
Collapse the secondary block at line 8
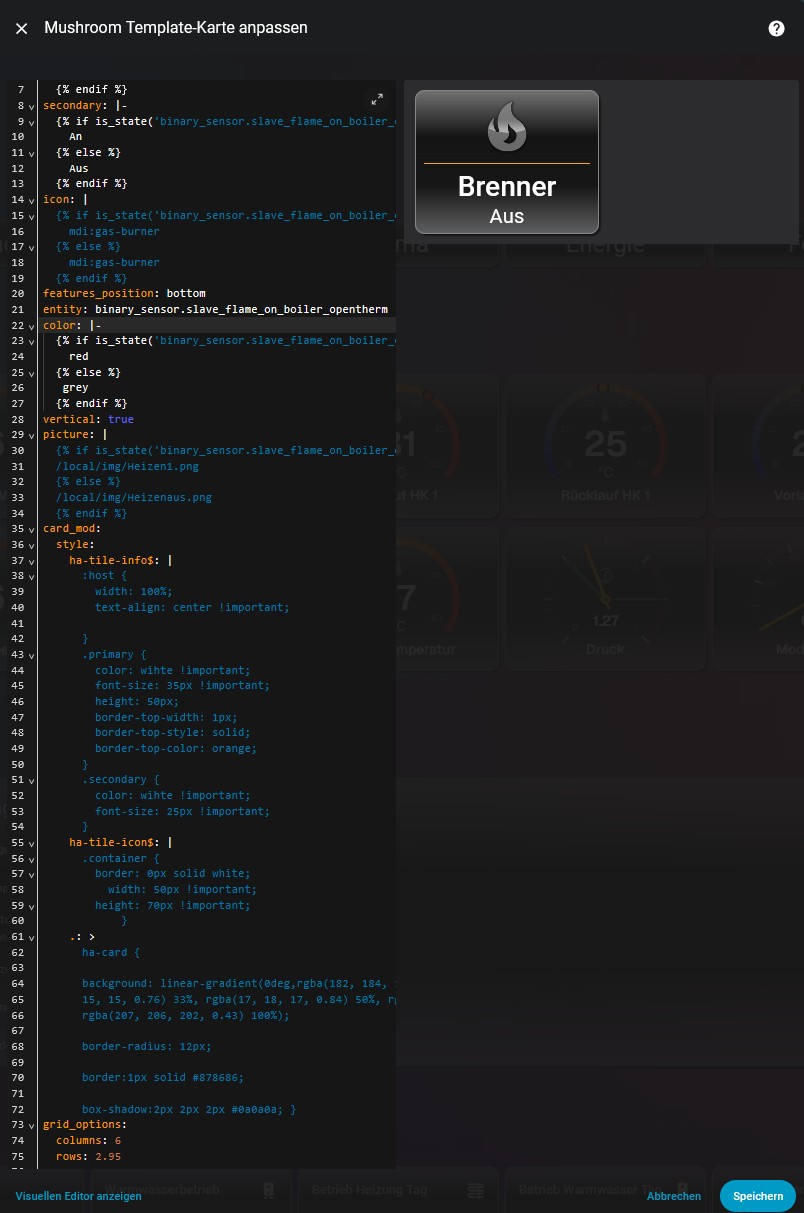[x=32, y=106]
